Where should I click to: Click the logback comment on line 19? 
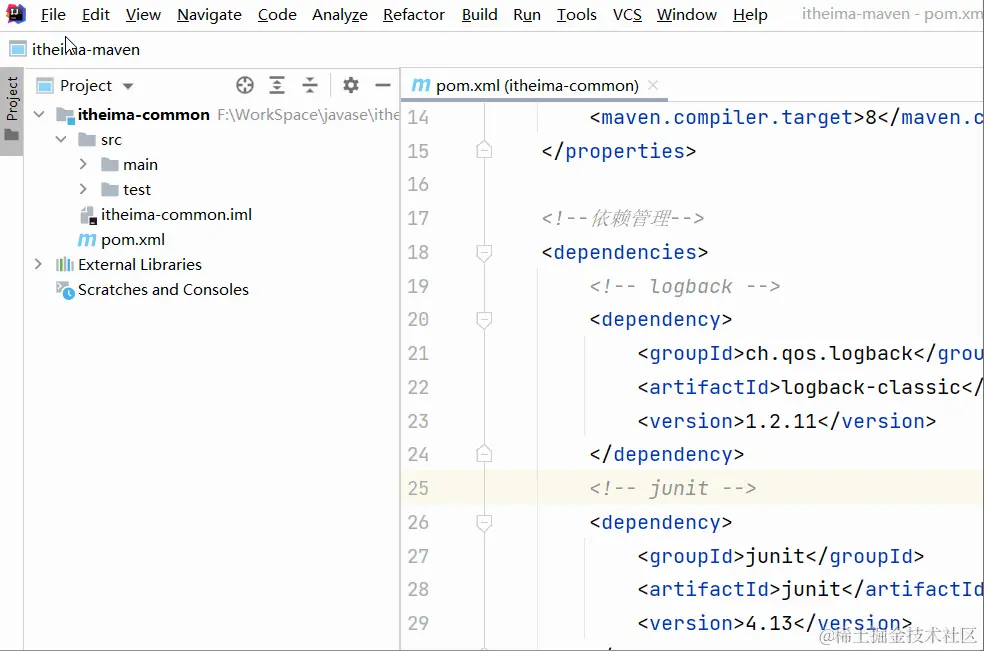click(685, 286)
